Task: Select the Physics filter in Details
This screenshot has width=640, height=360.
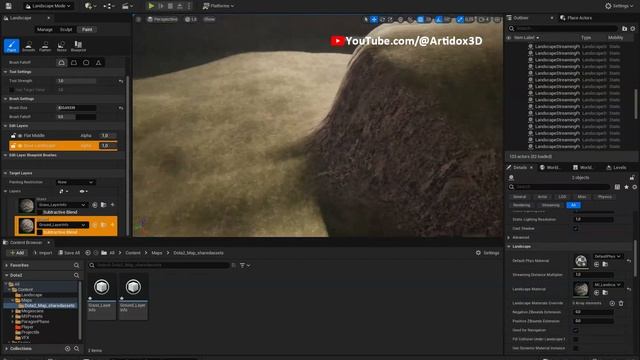Action: coord(604,197)
